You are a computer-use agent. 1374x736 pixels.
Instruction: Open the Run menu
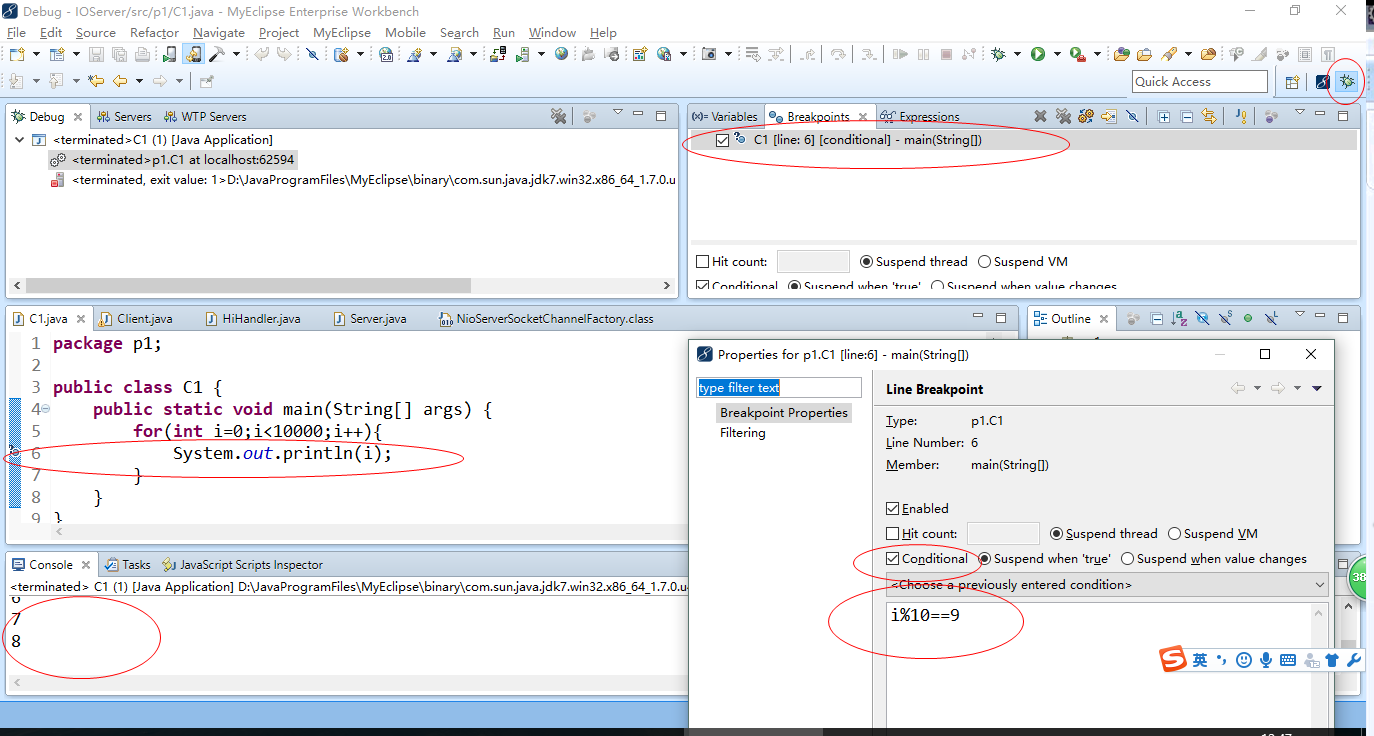[x=504, y=33]
